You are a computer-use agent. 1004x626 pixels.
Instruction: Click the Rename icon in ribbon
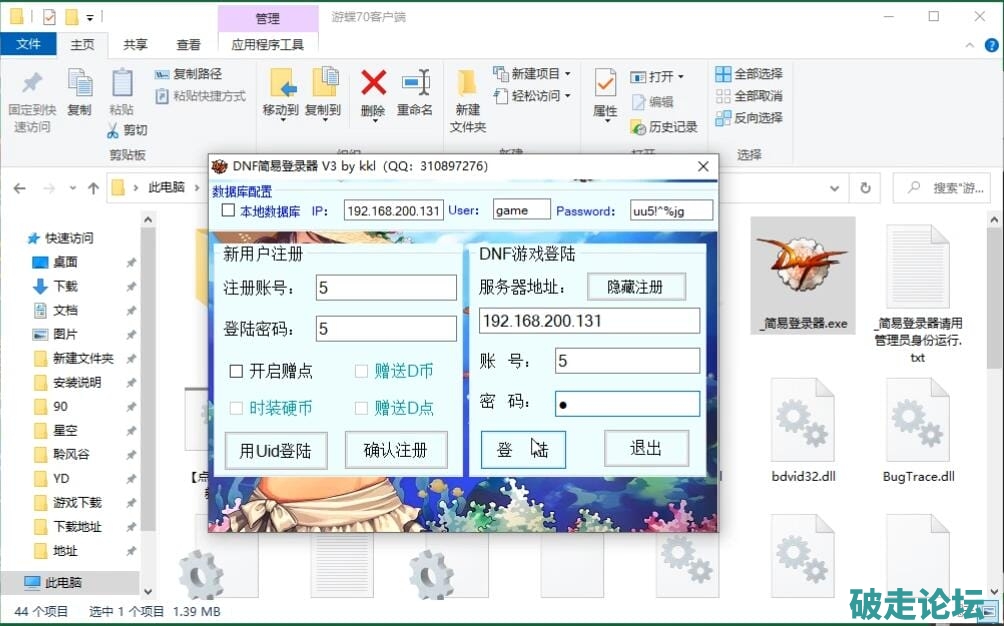point(415,83)
